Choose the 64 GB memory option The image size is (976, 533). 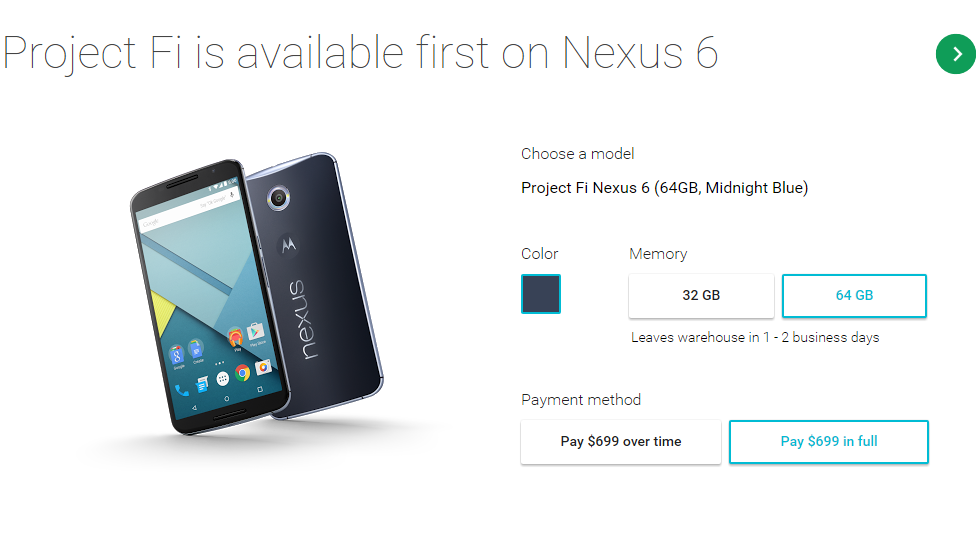(854, 295)
